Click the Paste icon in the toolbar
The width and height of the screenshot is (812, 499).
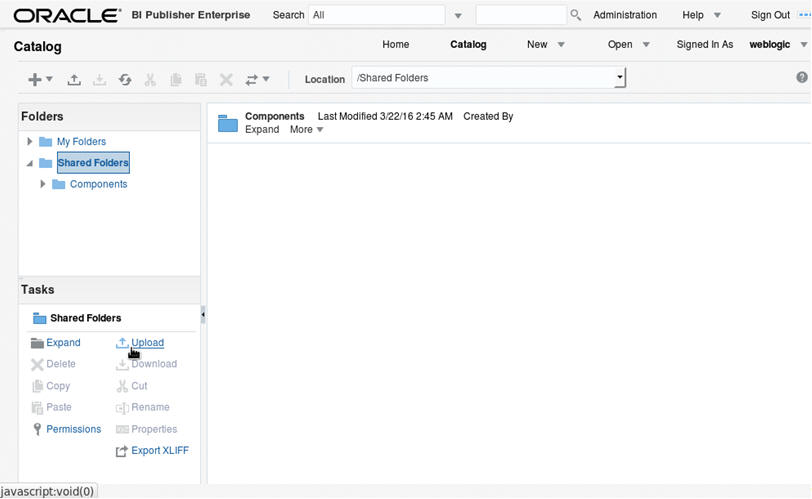click(x=201, y=79)
